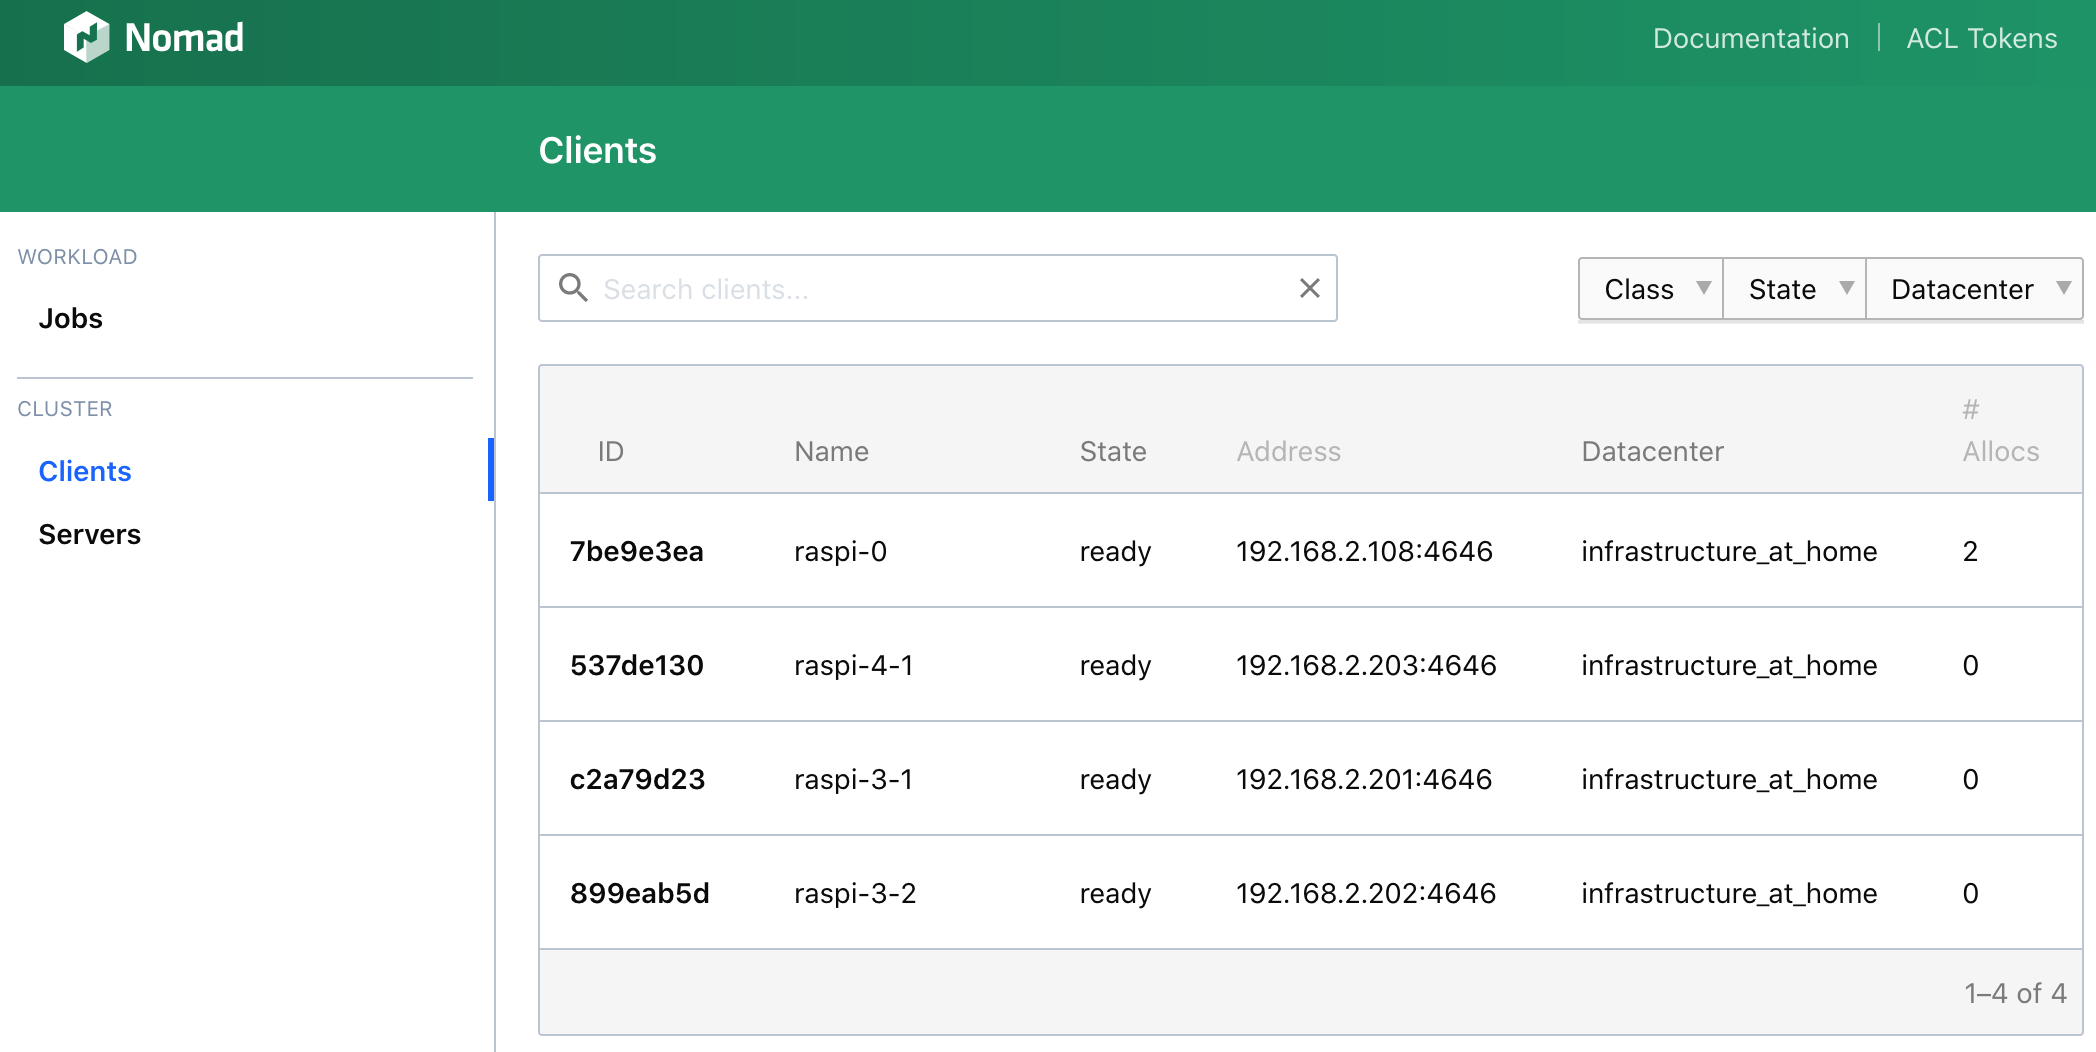The height and width of the screenshot is (1052, 2096).
Task: Click the magnifying glass search icon
Action: (573, 288)
